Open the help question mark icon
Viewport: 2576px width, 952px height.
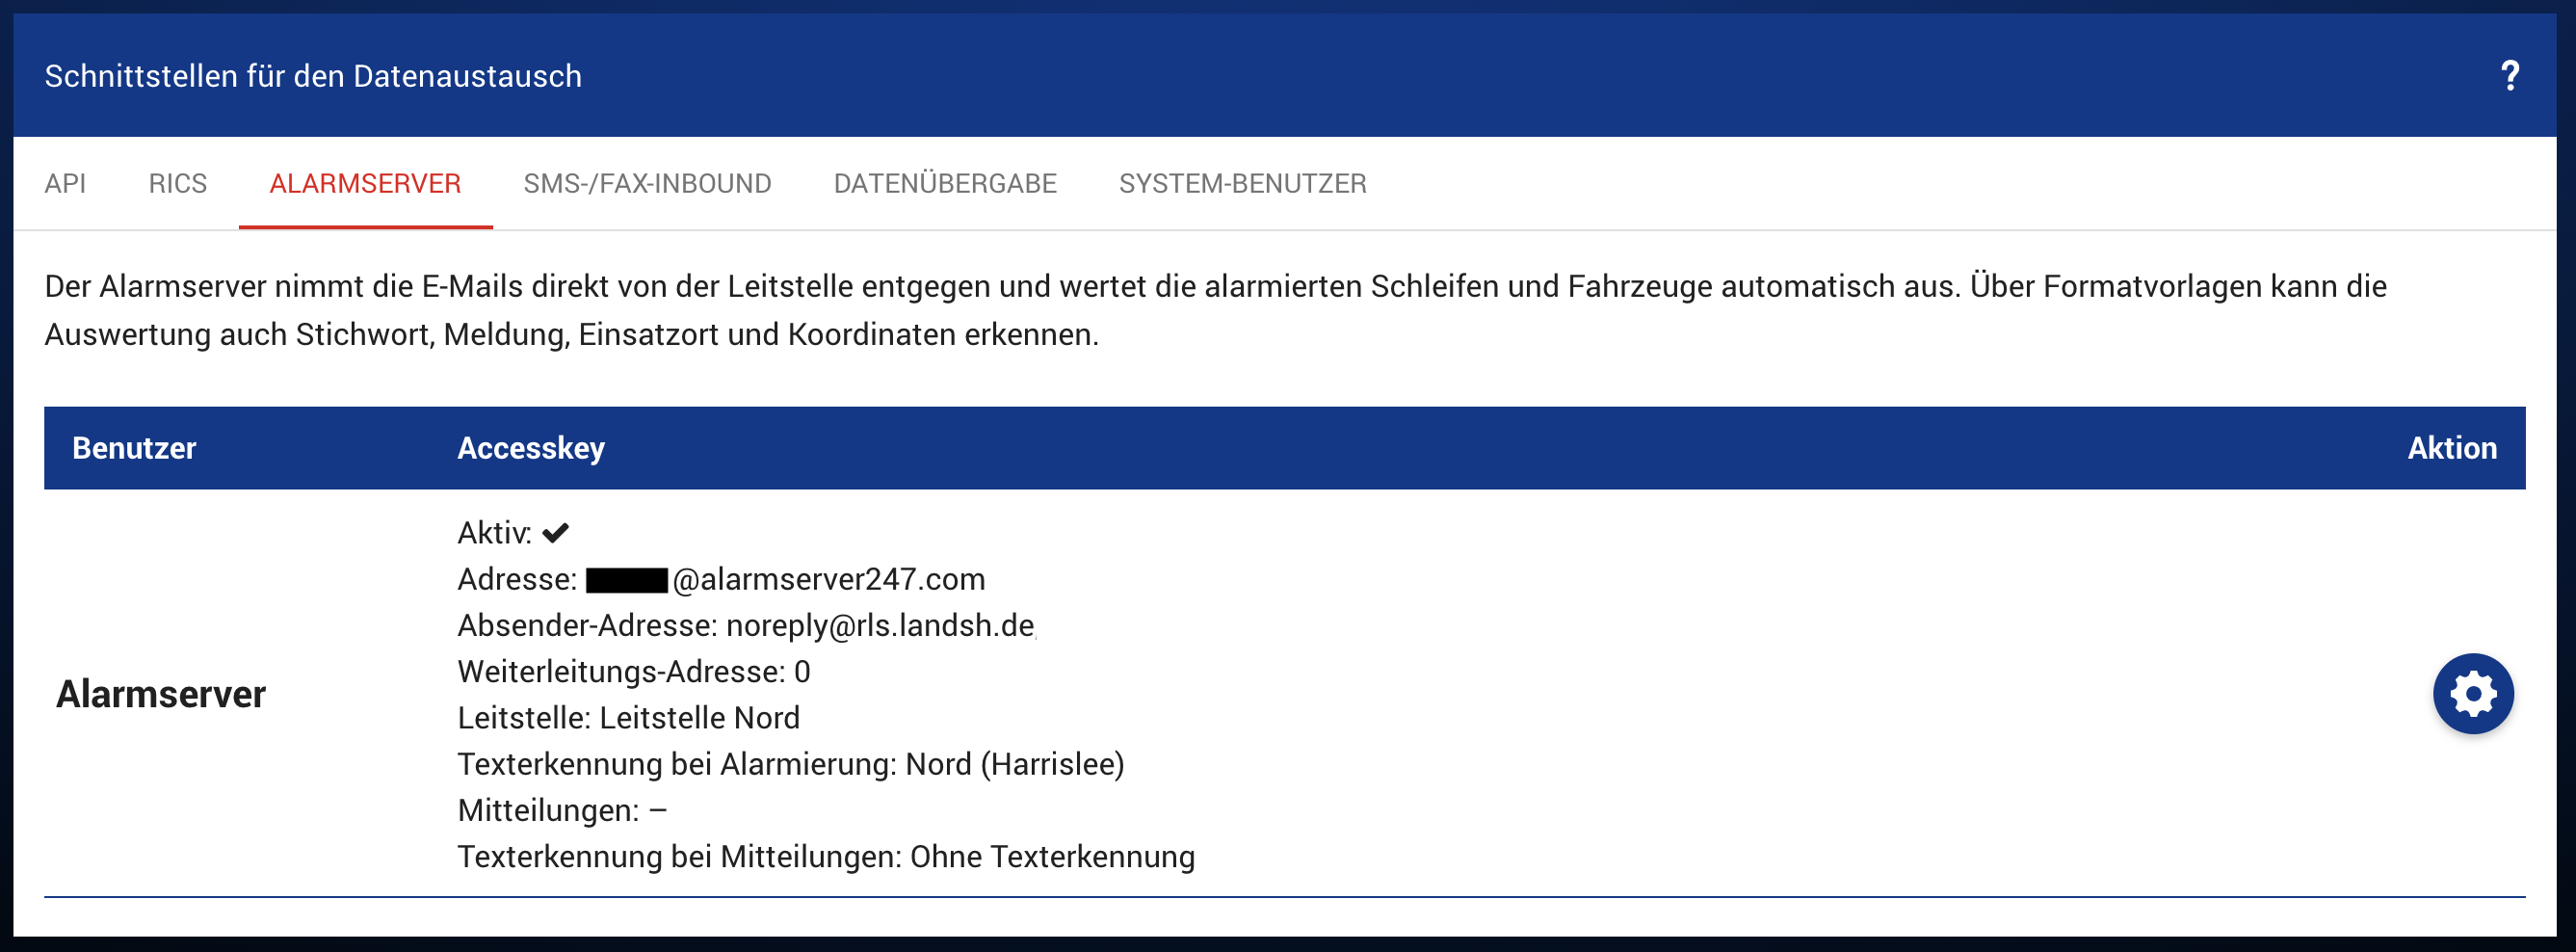[x=2509, y=76]
